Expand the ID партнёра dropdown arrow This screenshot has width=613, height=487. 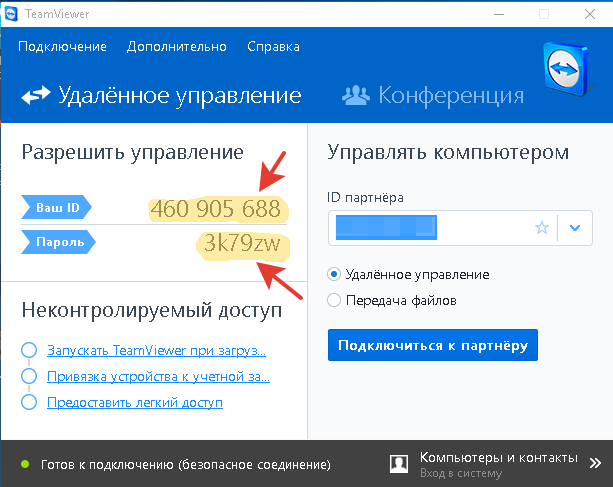click(x=575, y=227)
